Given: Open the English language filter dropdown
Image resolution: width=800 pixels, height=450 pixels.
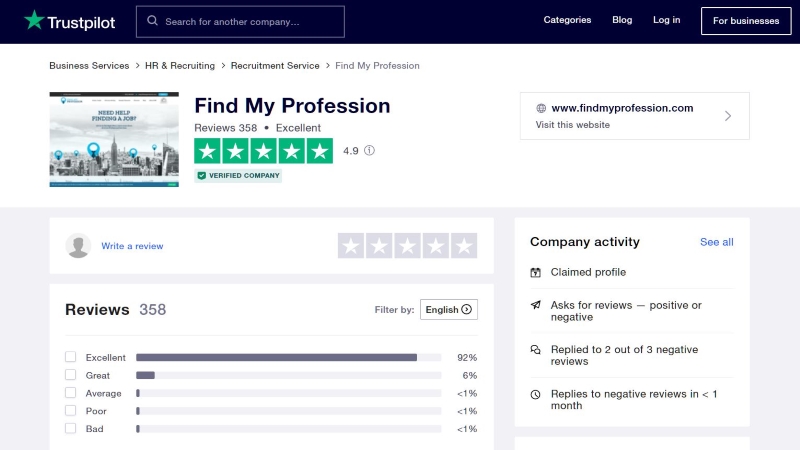Looking at the screenshot, I should point(448,309).
